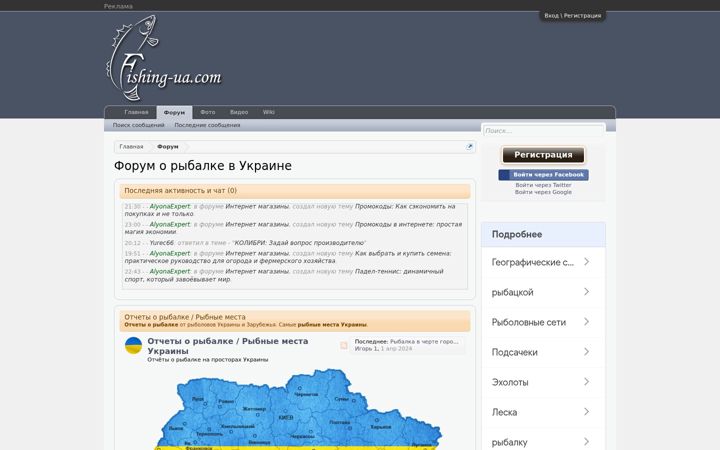Click the Регистрация button

543,155
